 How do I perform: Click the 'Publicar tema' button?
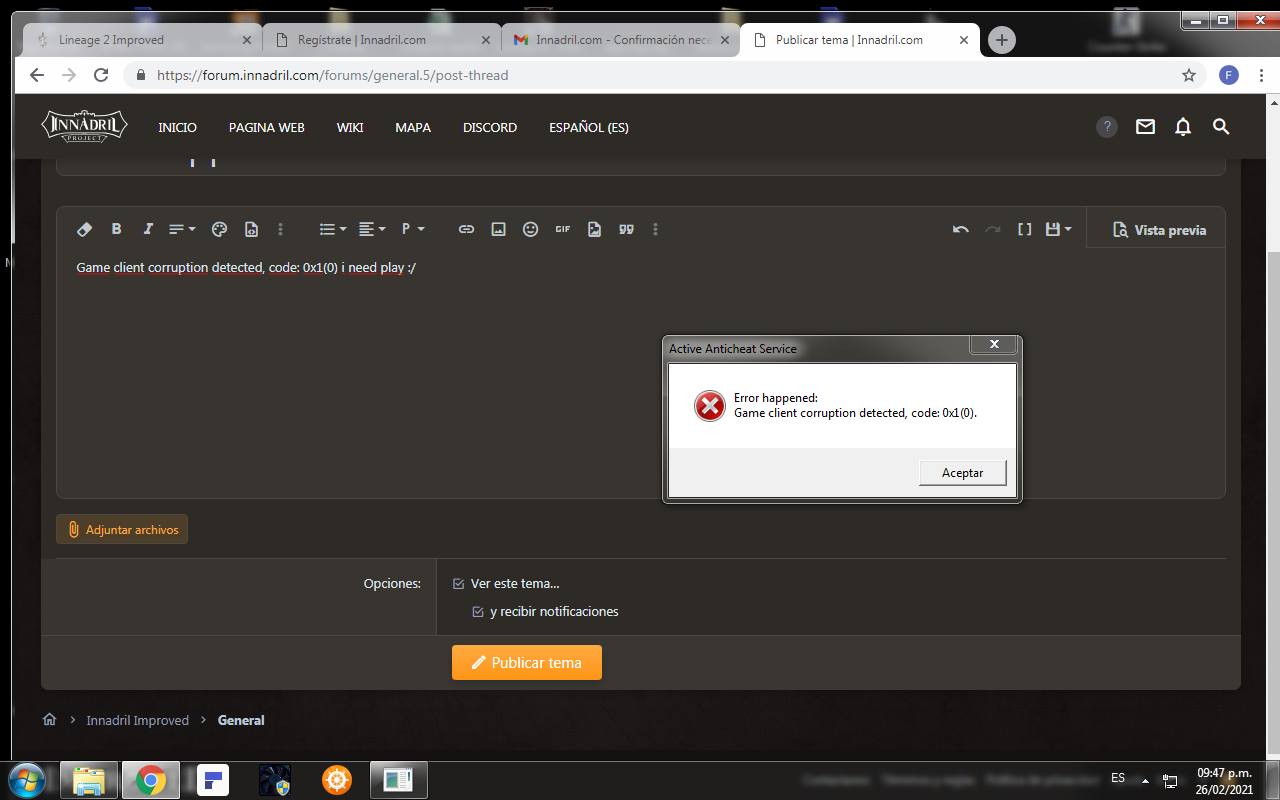(527, 663)
